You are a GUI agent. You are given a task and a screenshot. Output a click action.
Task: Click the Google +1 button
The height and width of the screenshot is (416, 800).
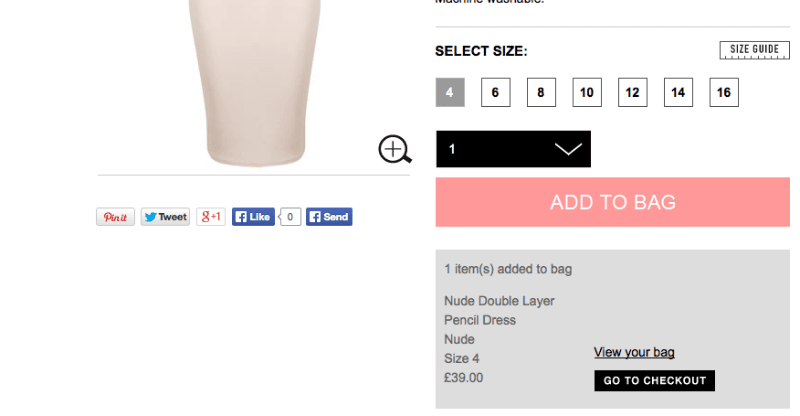[x=211, y=217]
